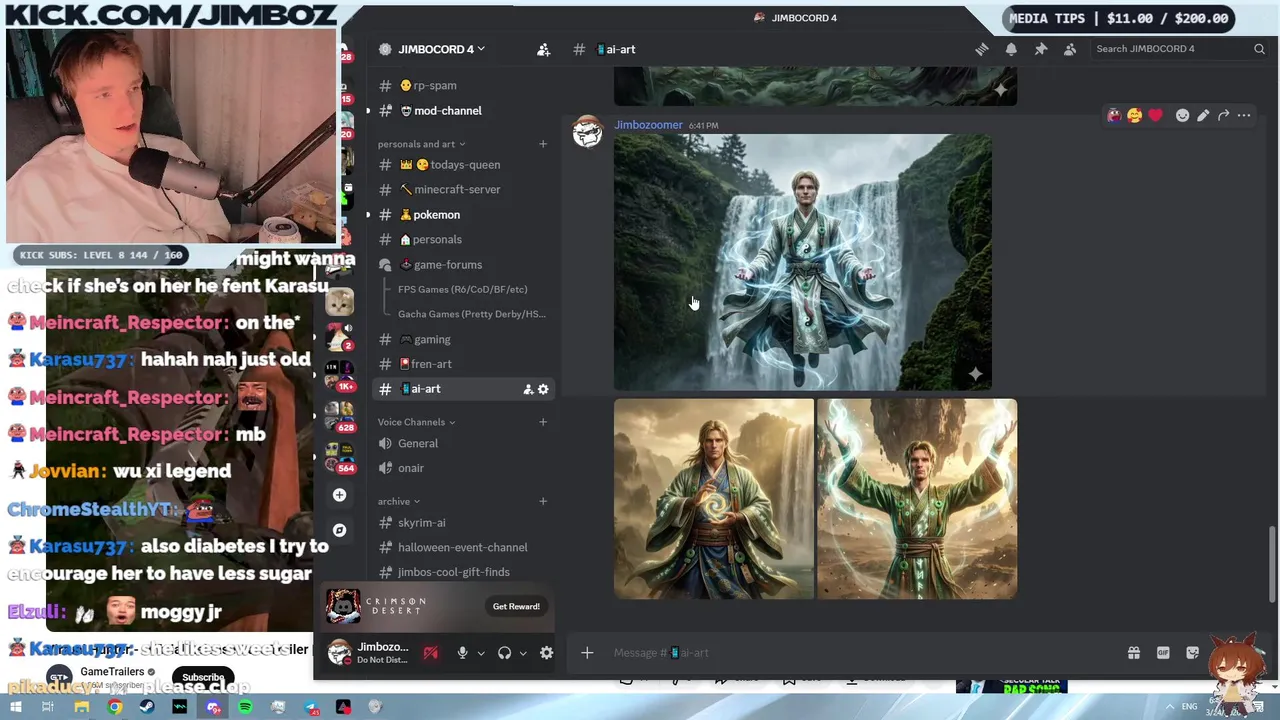Click the Jimbozoomer username link
The height and width of the screenshot is (720, 1280).
click(648, 125)
